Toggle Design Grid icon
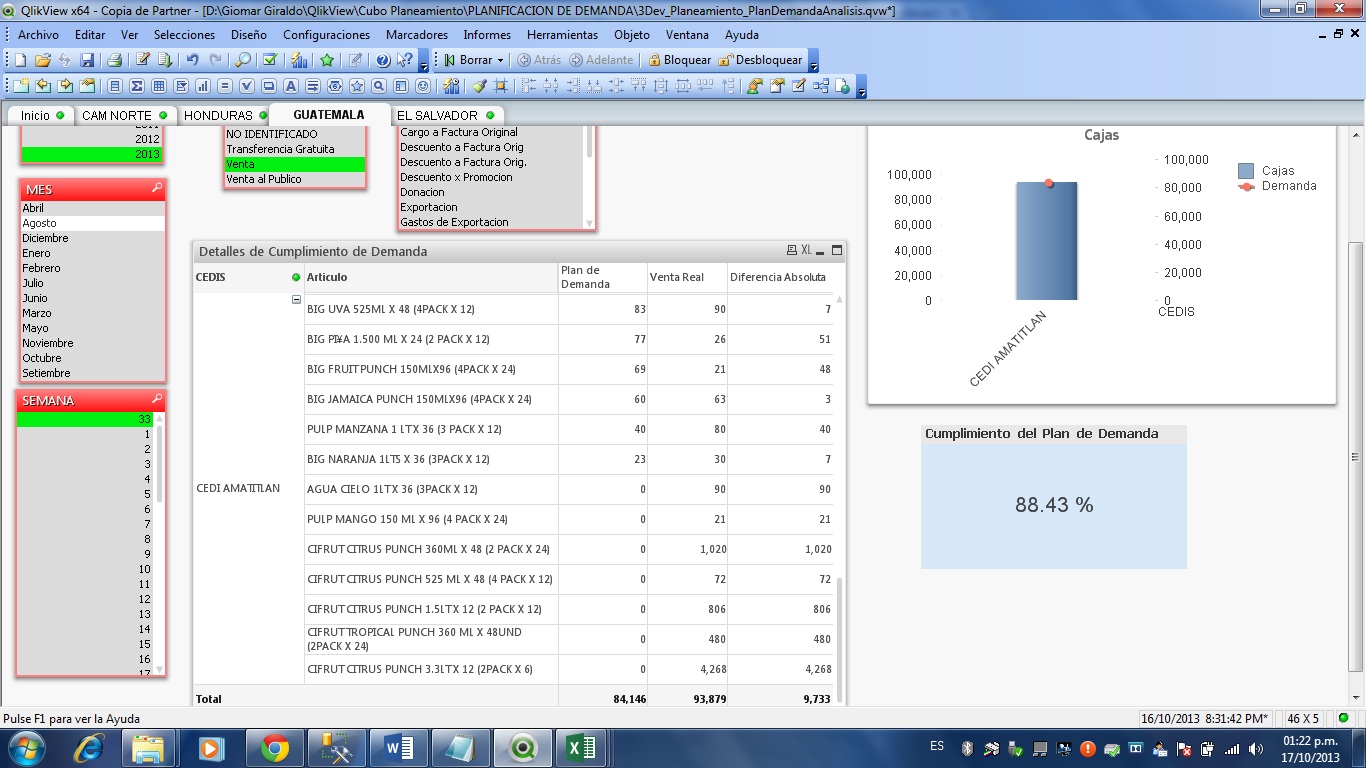Screen dimensions: 1366x768 [x=500, y=86]
